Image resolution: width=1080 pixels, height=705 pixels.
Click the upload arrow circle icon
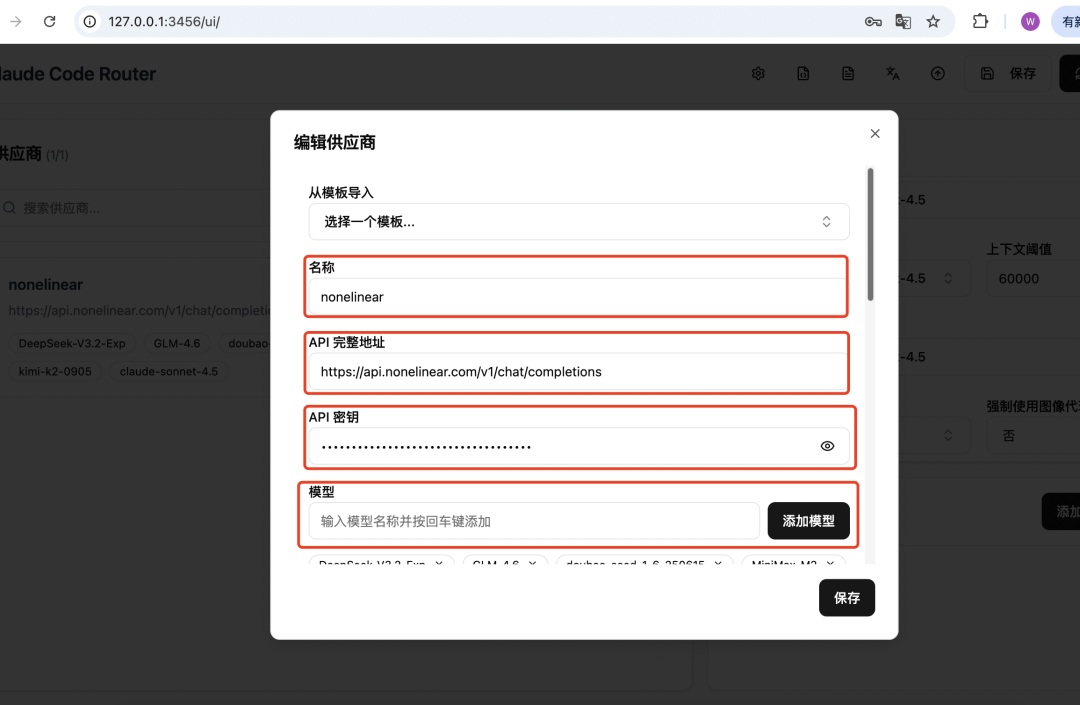pyautogui.click(x=938, y=74)
